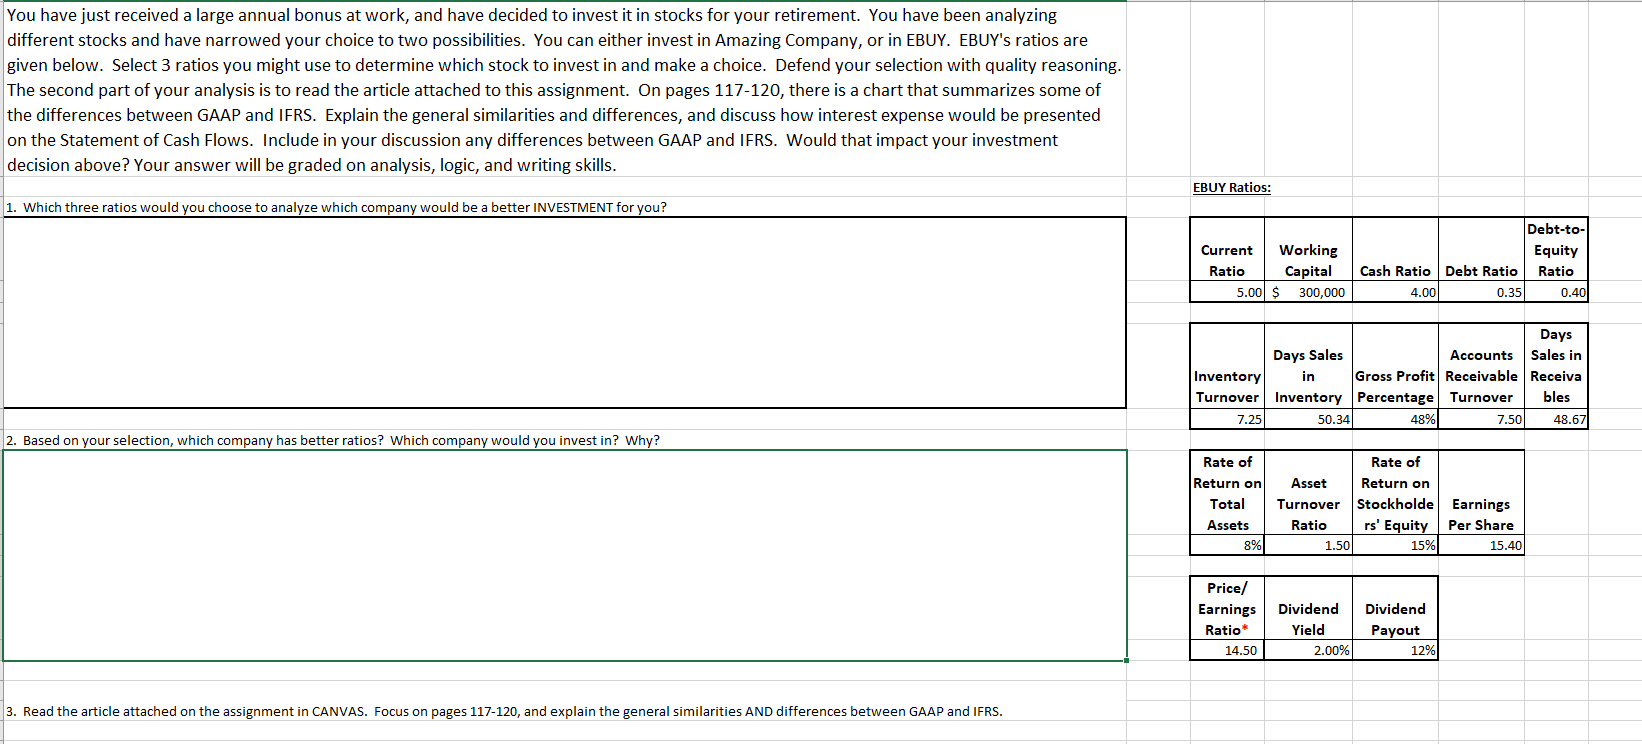The width and height of the screenshot is (1642, 744).
Task: Select the Working Capital header cell
Action: point(1308,250)
